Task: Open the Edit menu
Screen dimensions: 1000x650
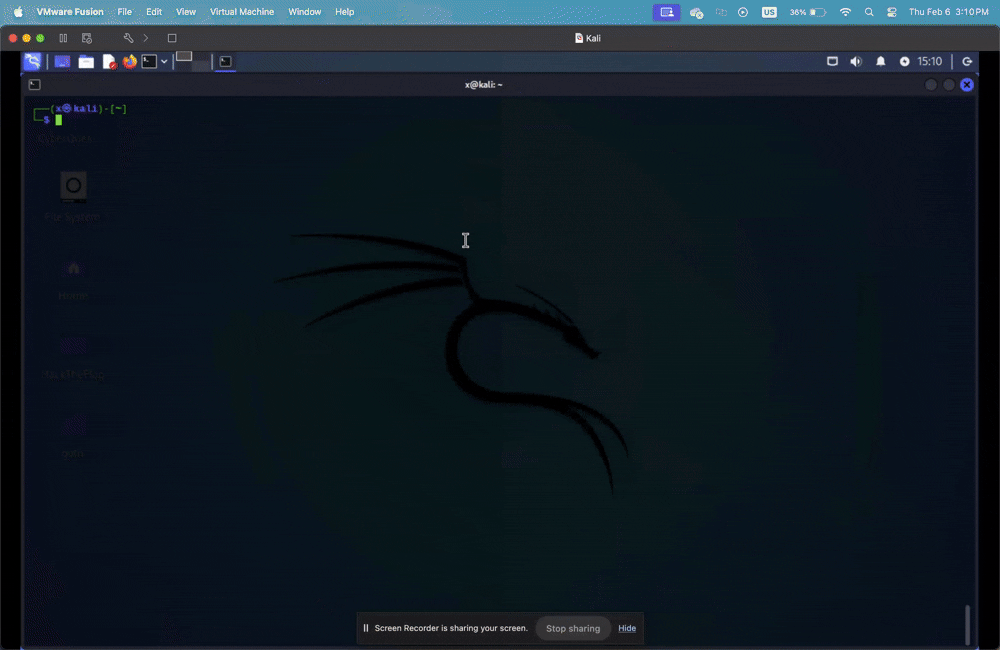Action: tap(154, 11)
